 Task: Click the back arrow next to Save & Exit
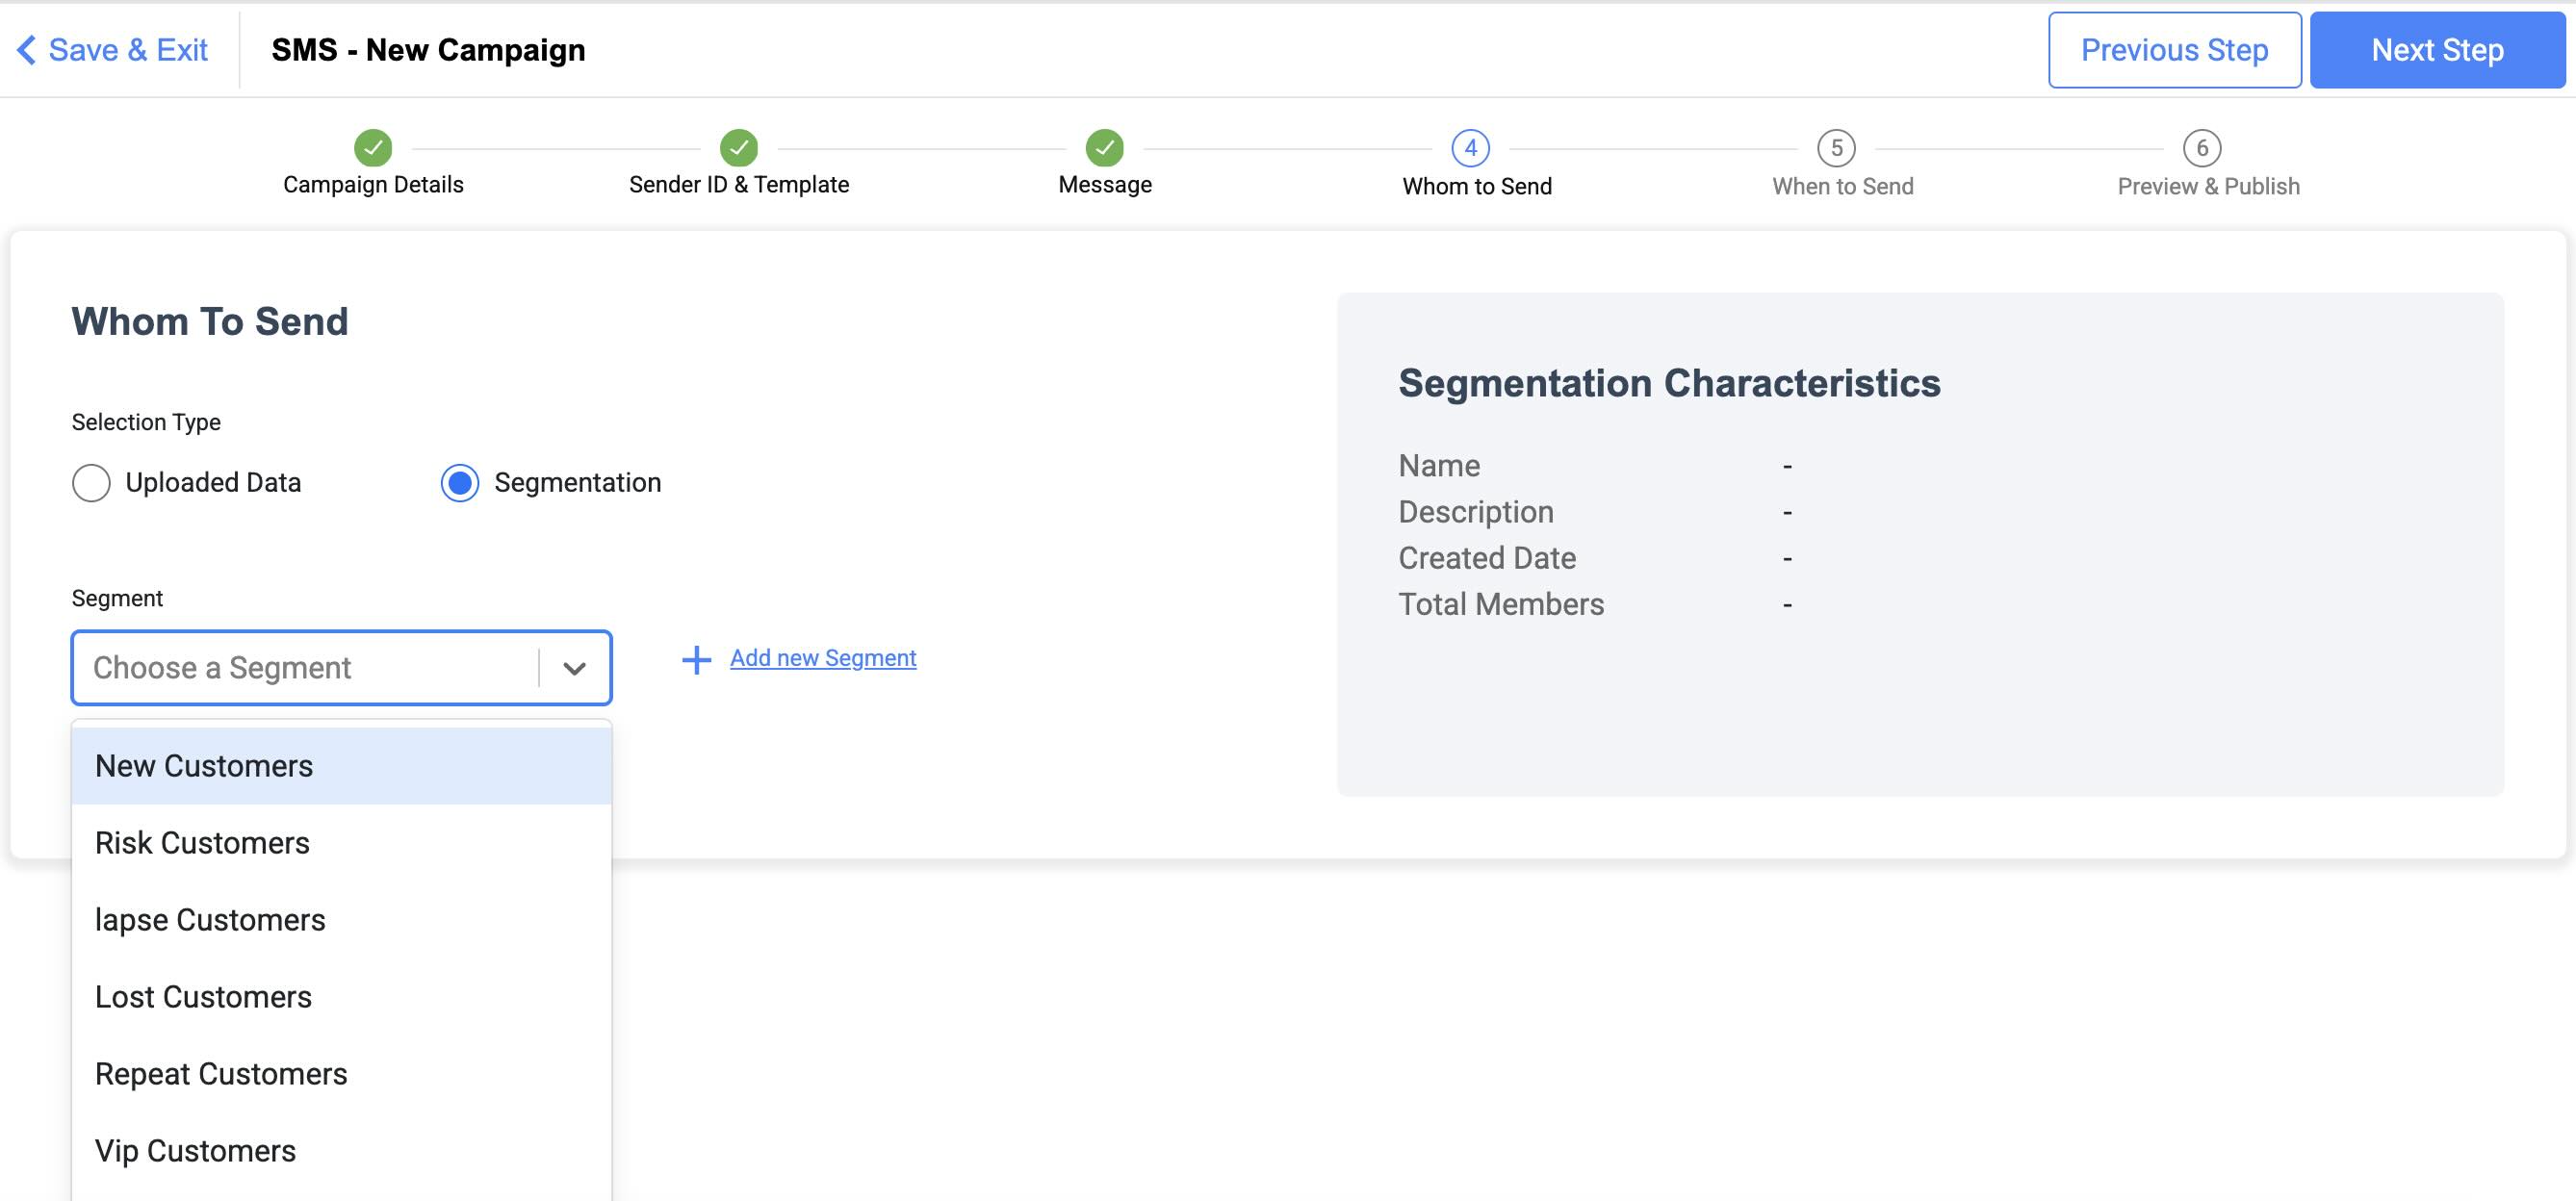[x=27, y=50]
